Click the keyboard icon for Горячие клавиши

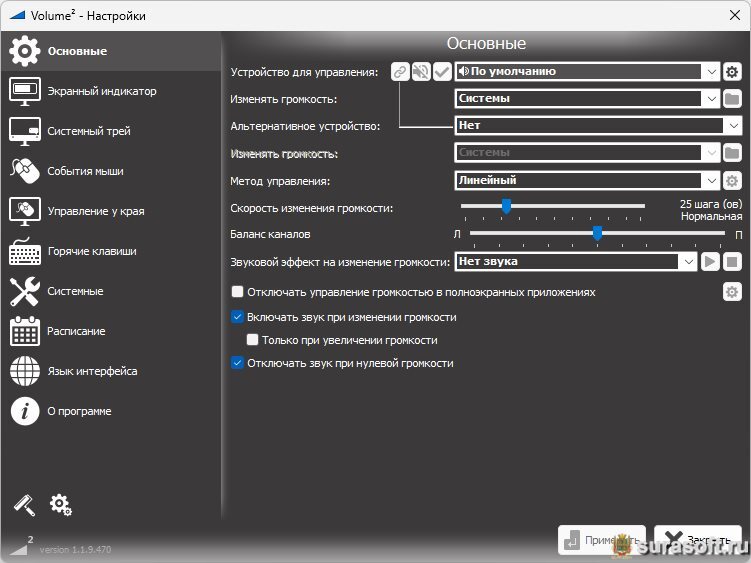(x=24, y=251)
